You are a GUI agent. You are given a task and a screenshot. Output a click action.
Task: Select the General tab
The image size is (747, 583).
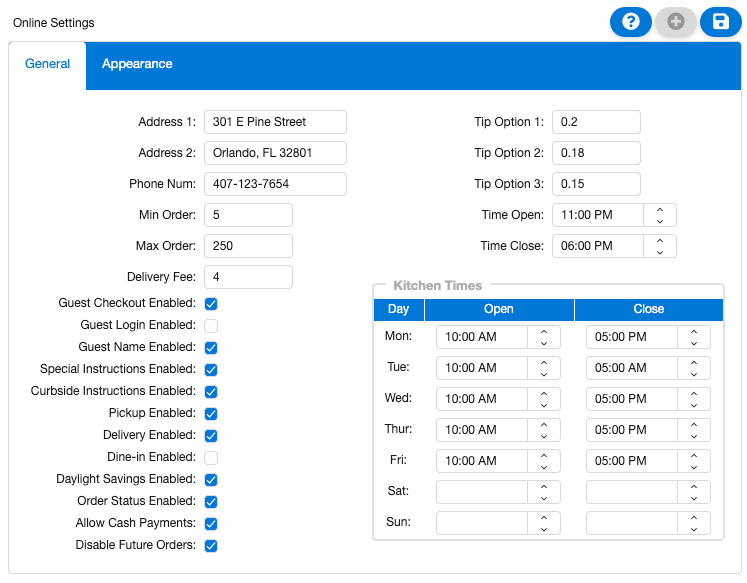click(48, 64)
